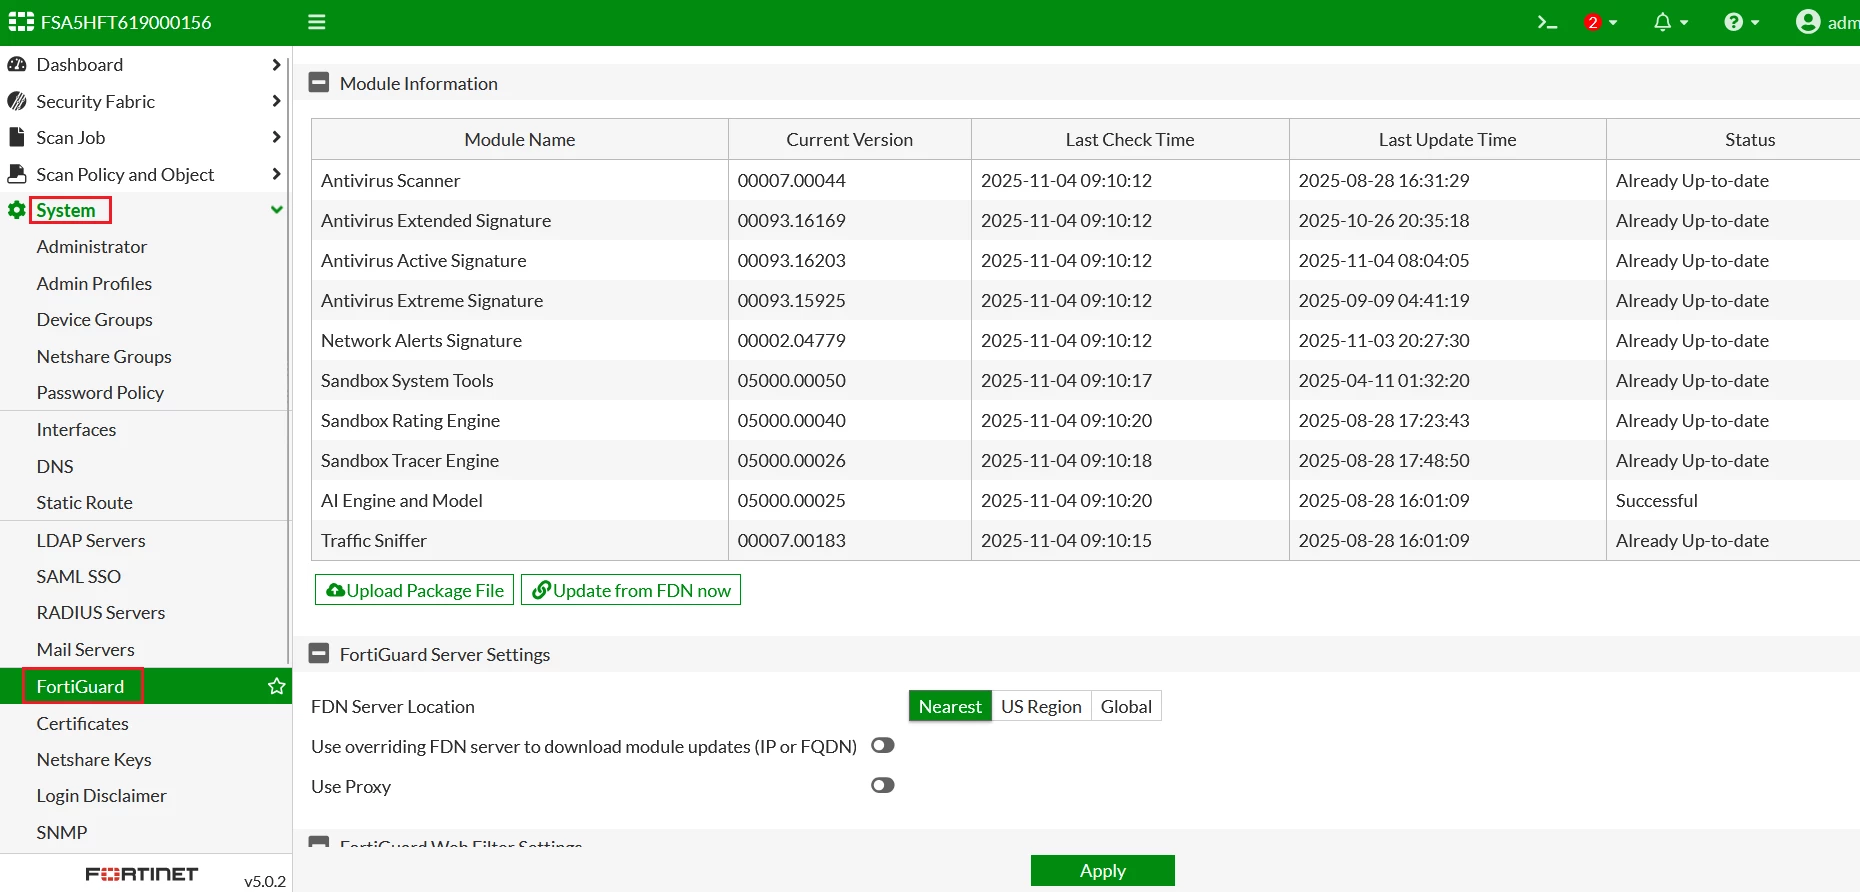Click the Scan Policy and Object icon
Image resolution: width=1860 pixels, height=892 pixels.
(17, 174)
